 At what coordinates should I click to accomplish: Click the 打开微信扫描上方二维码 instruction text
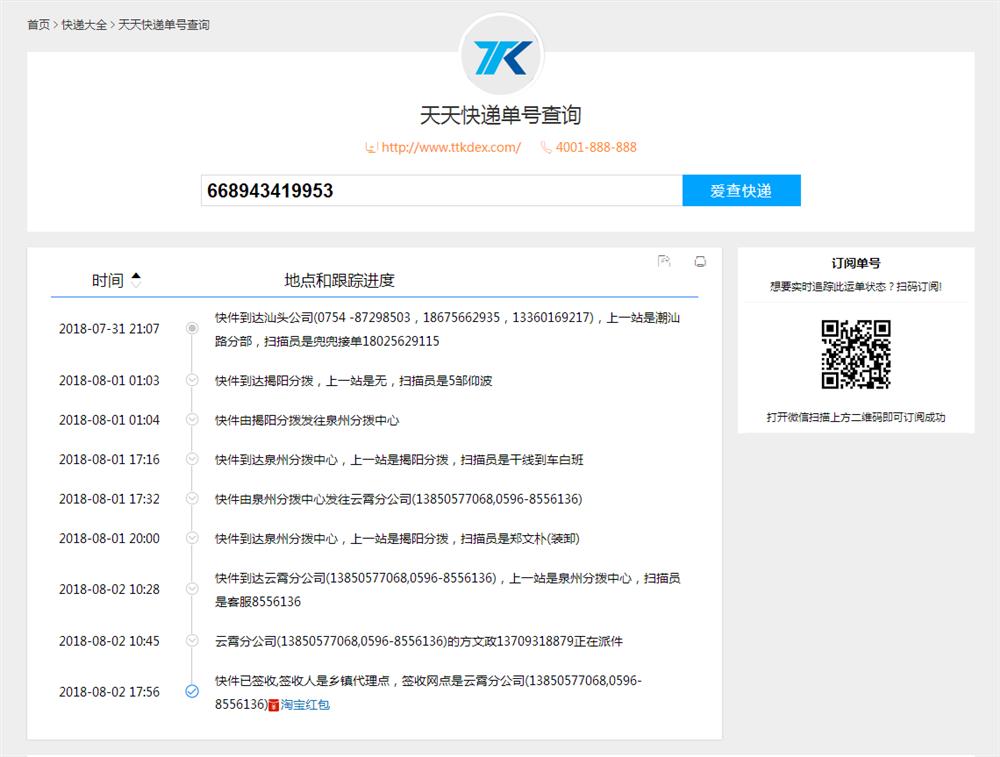click(x=856, y=417)
